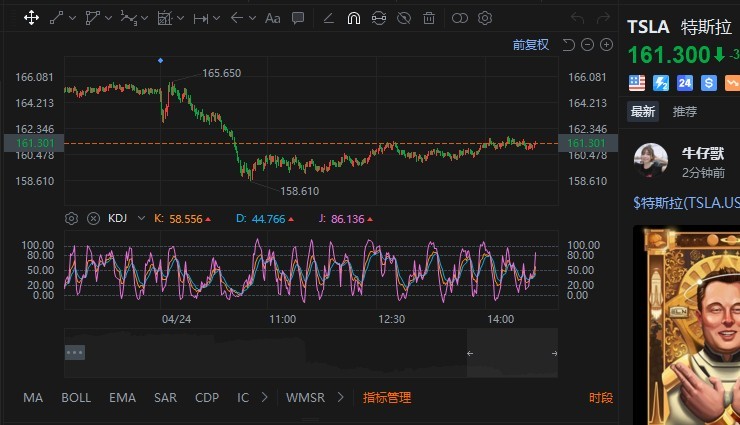Screen dimensions: 740x425
Task: Click the blue dollar sign badge
Action: click(x=708, y=83)
